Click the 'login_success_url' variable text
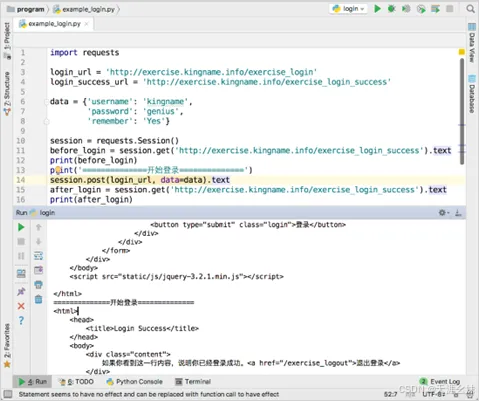 [89, 82]
